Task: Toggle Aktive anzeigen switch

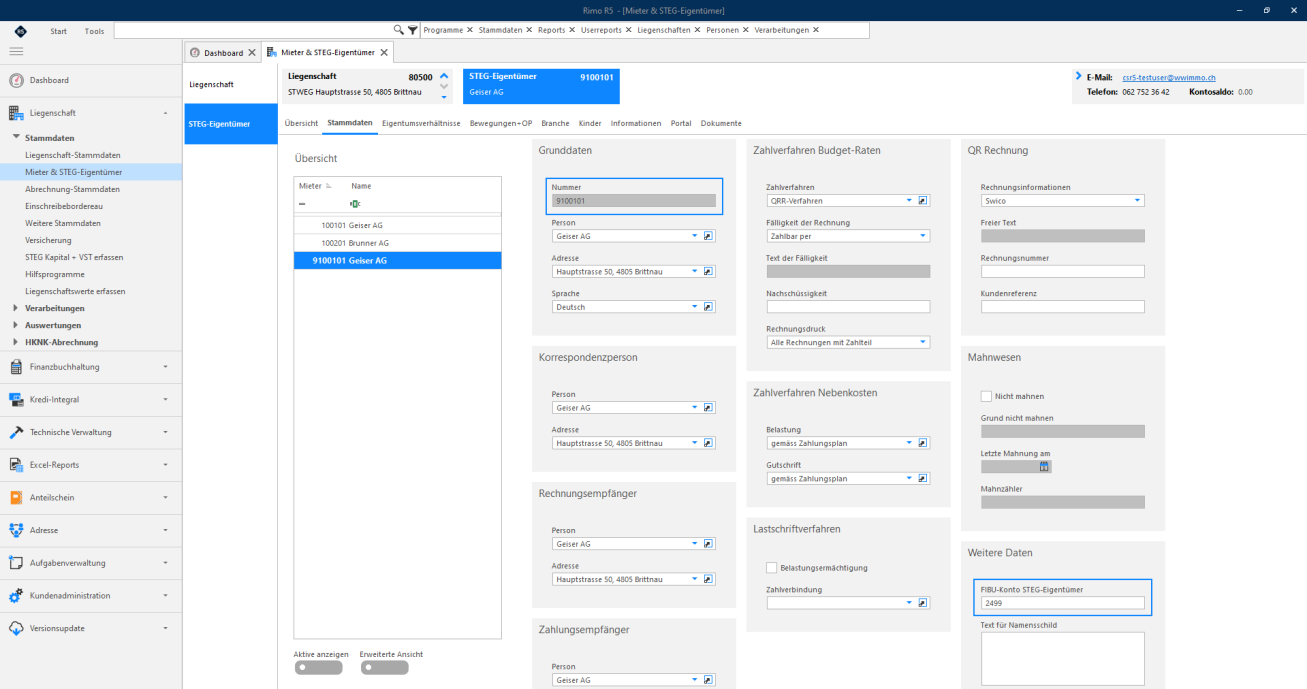Action: click(x=318, y=667)
